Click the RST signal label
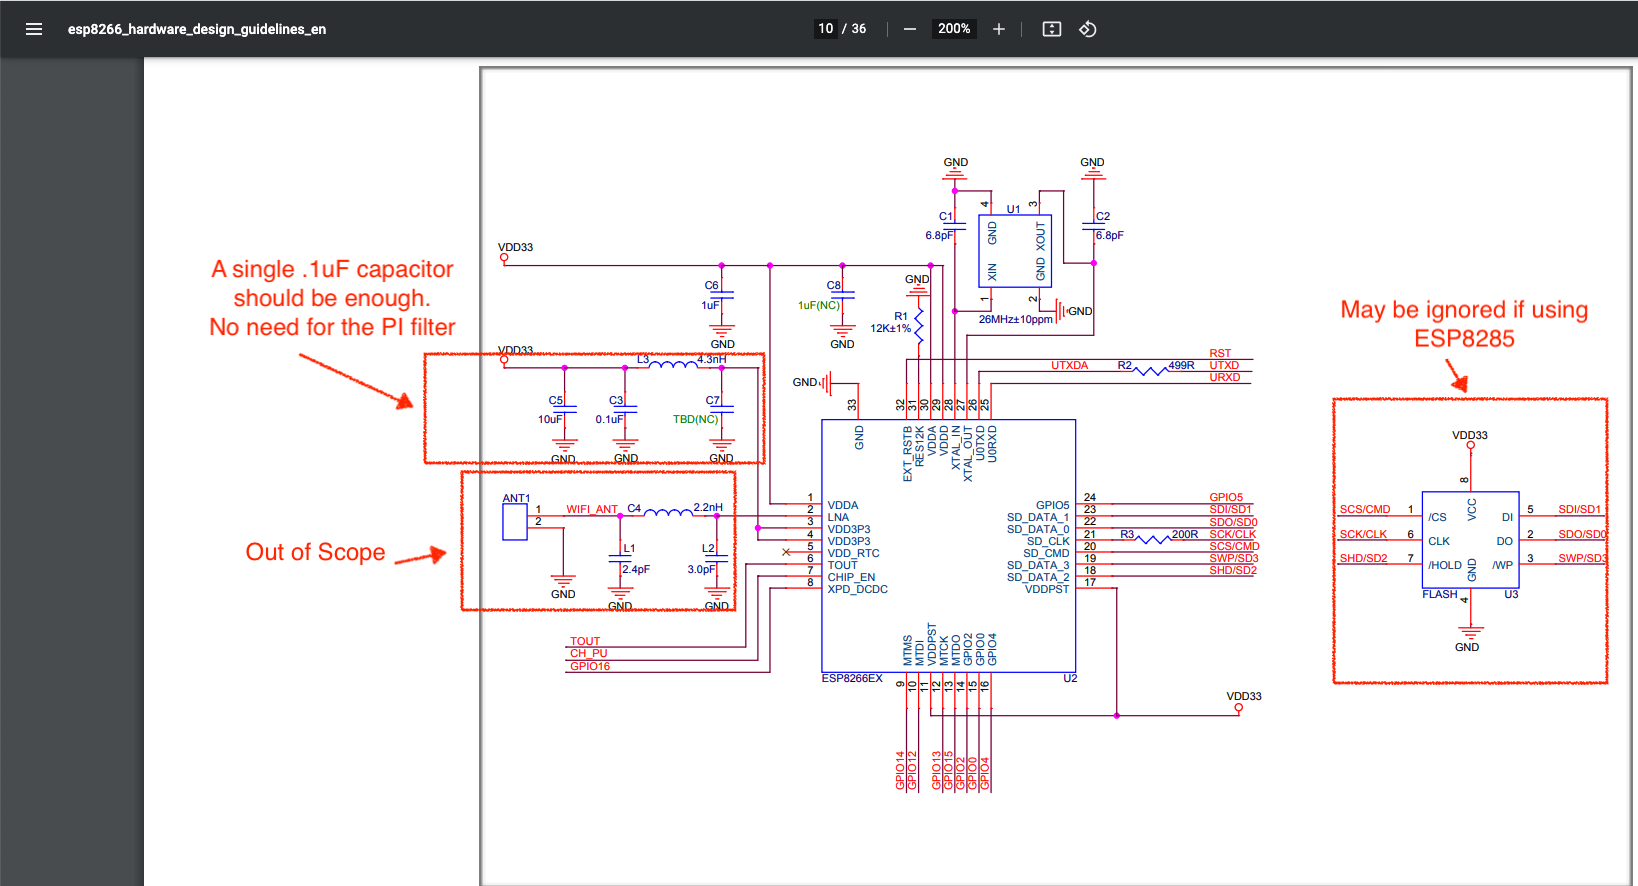The image size is (1638, 886). pyautogui.click(x=1220, y=353)
